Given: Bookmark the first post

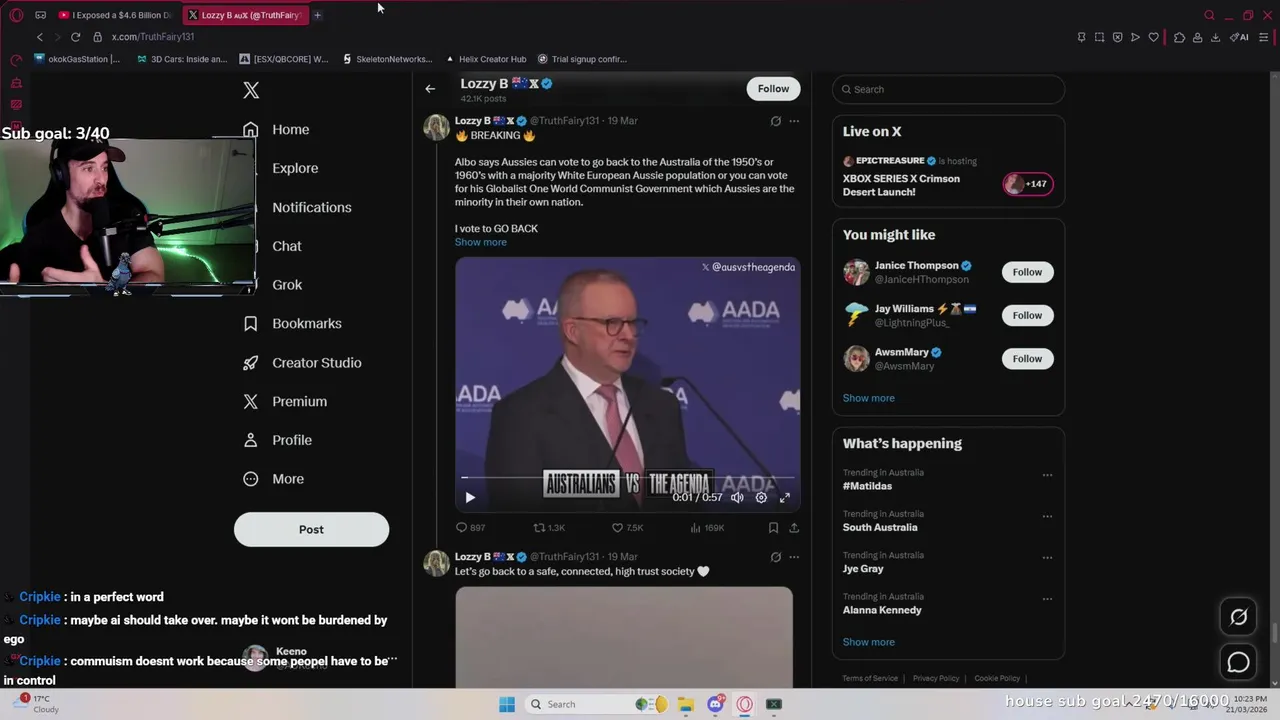Looking at the screenshot, I should click(773, 527).
